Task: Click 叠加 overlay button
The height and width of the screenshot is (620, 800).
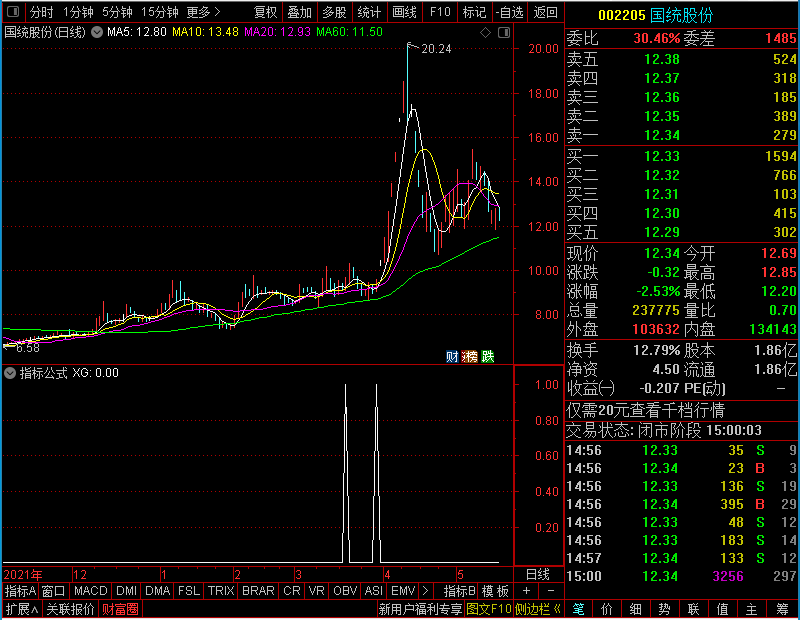Action: 300,12
